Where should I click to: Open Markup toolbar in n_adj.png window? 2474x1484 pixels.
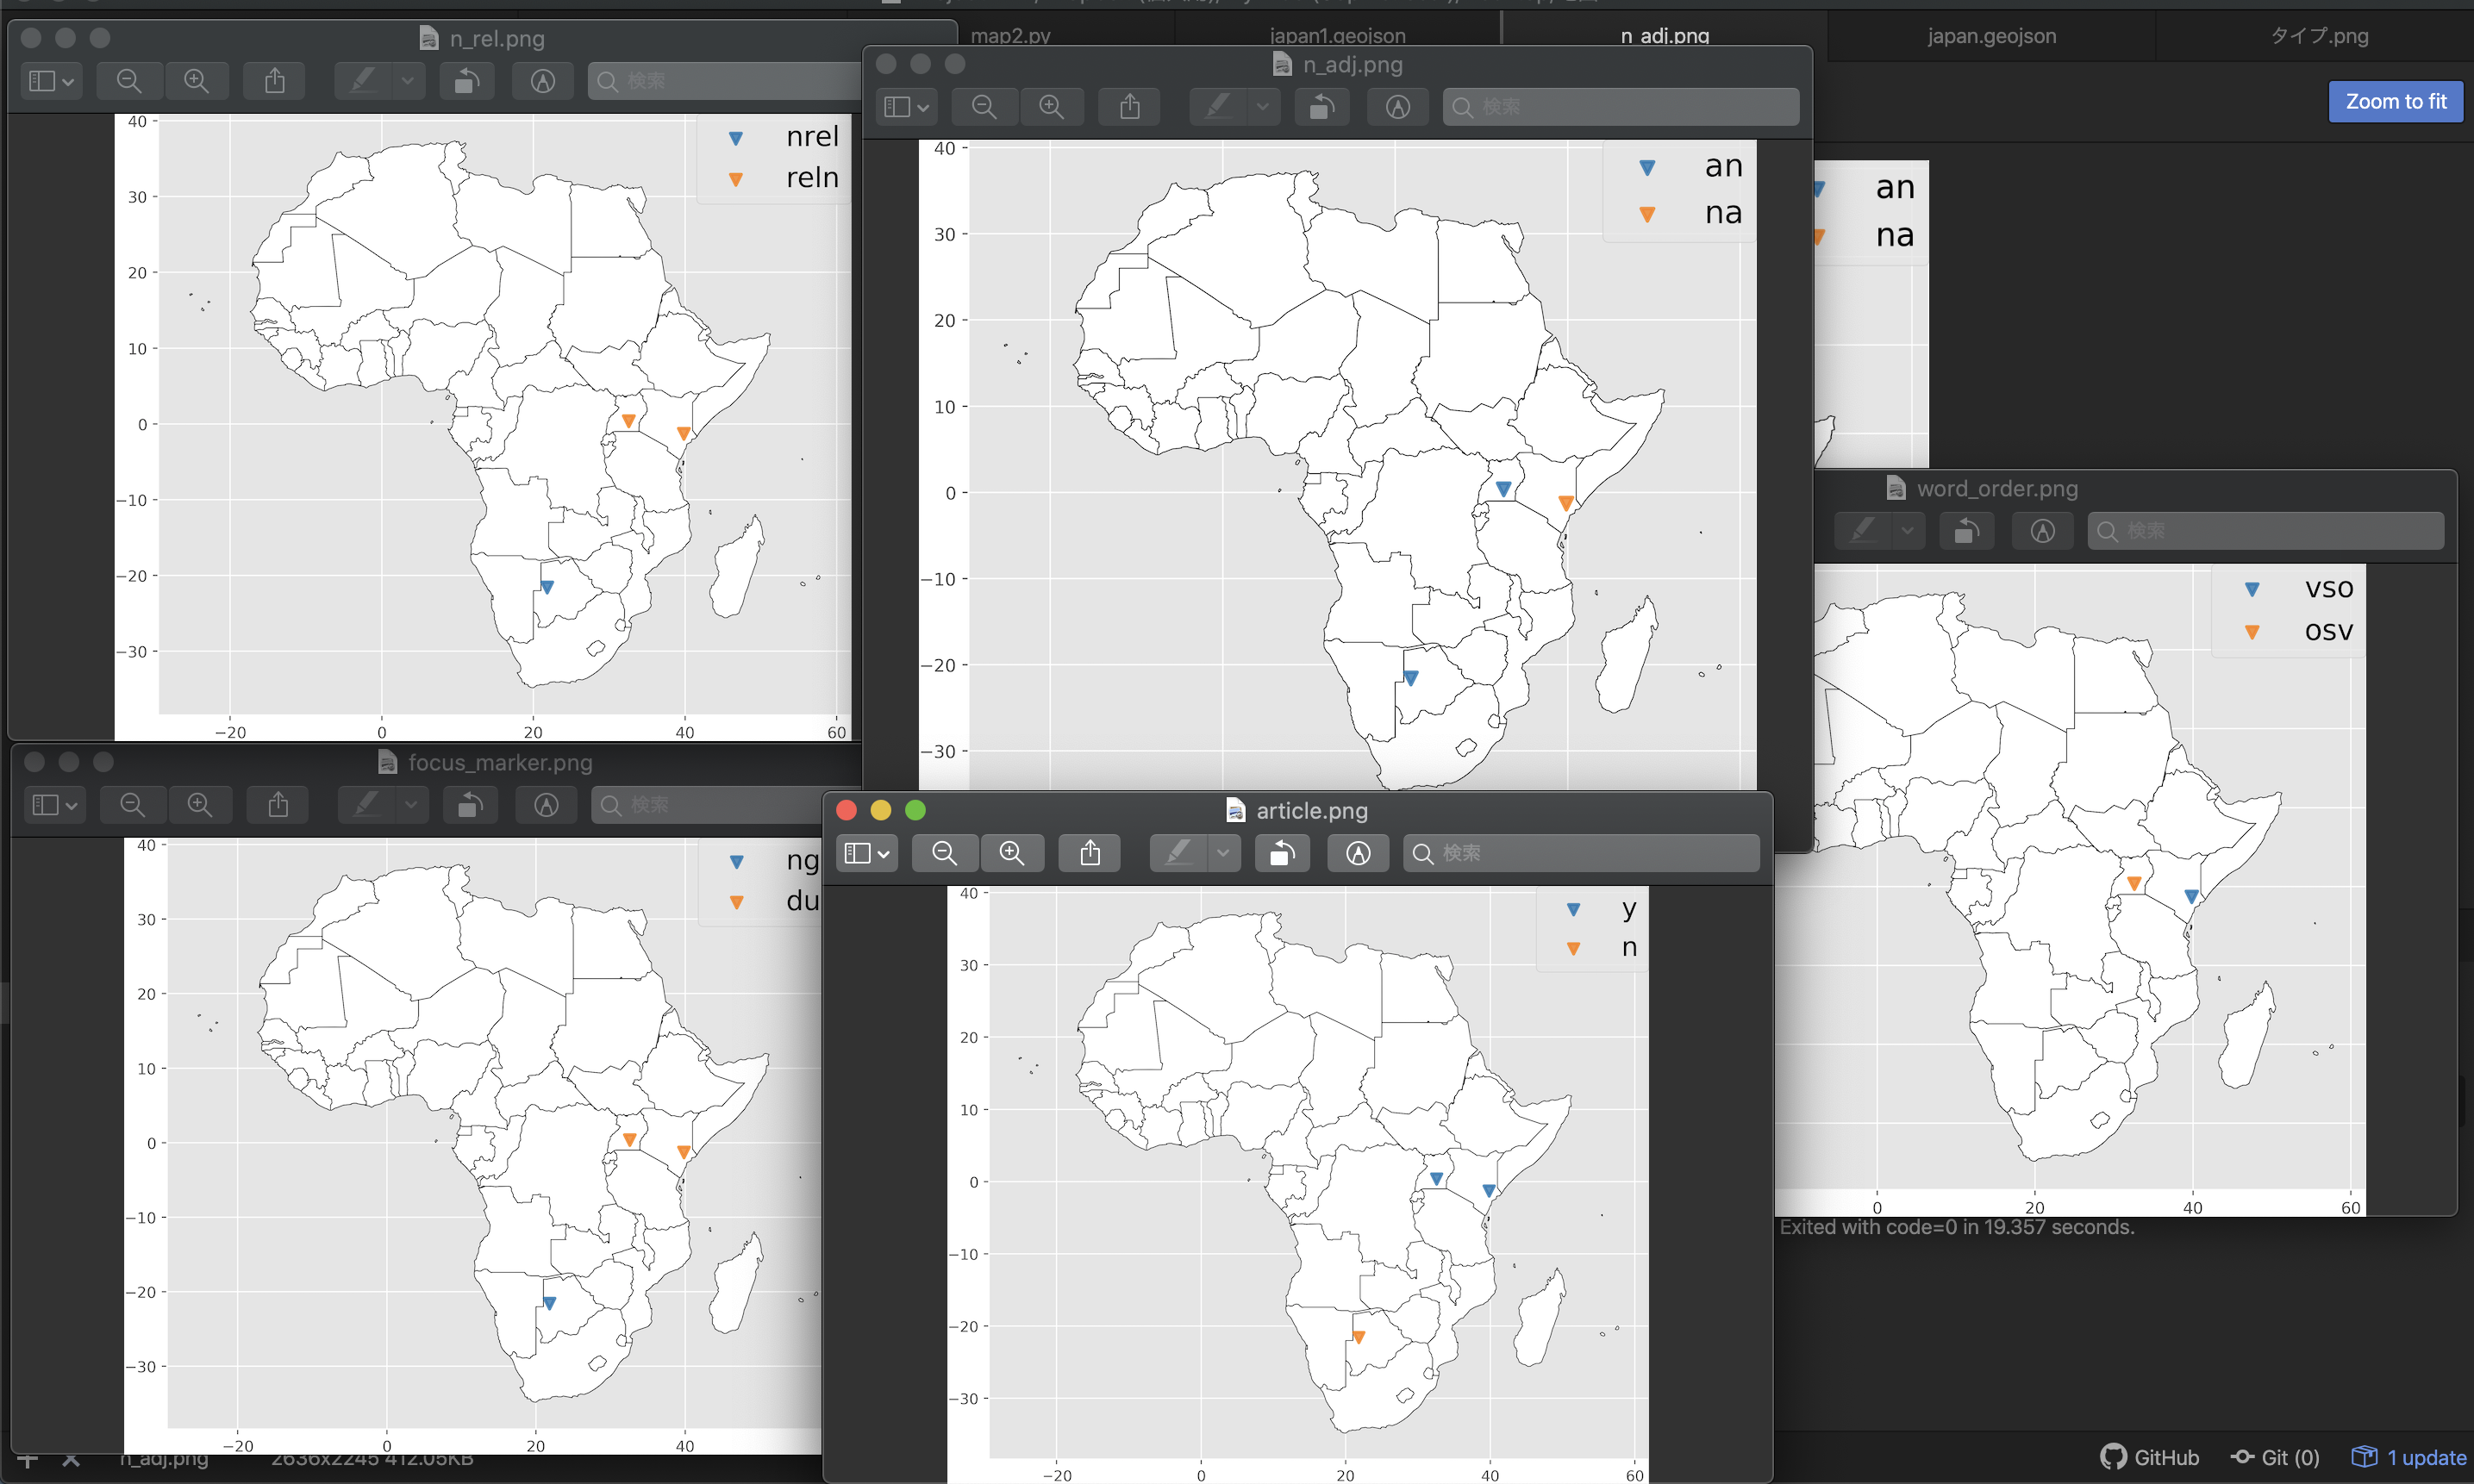(1397, 107)
